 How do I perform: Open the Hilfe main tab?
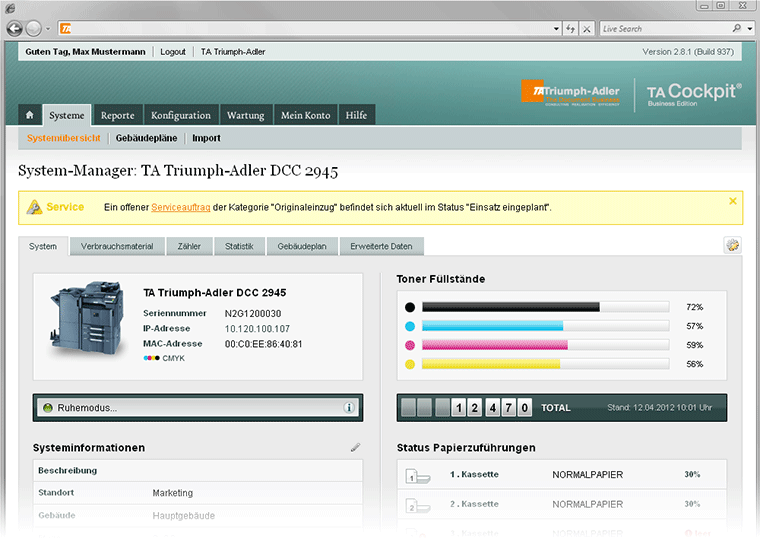coord(356,115)
